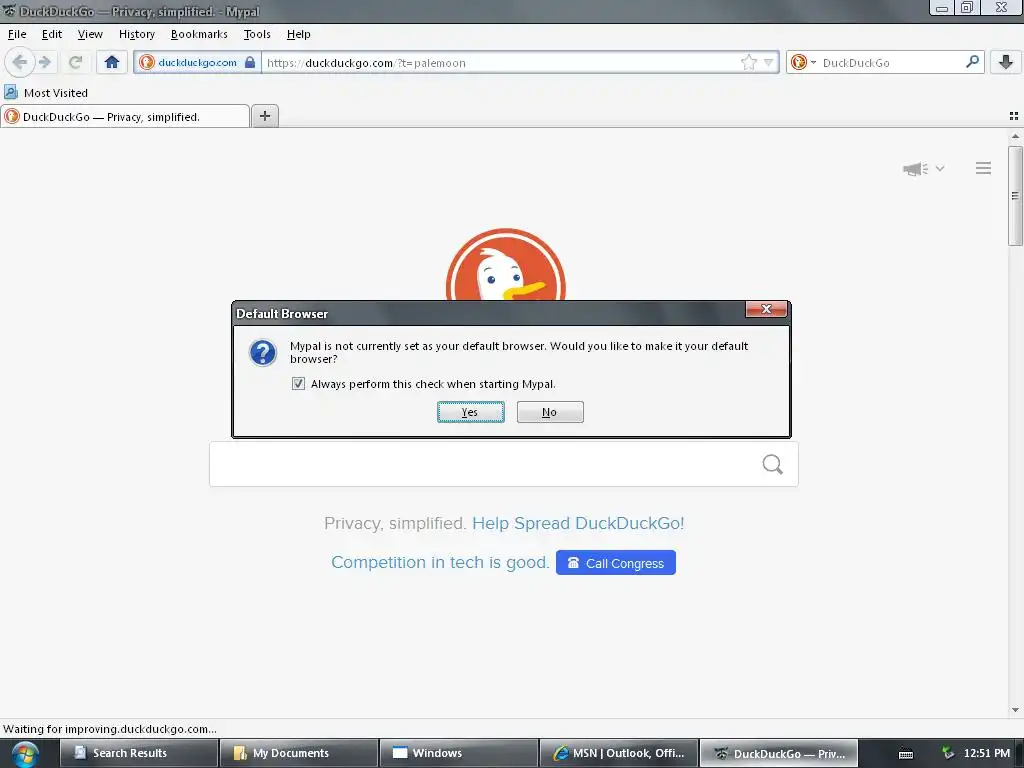Click vertical scrollbar up arrow

[1015, 136]
